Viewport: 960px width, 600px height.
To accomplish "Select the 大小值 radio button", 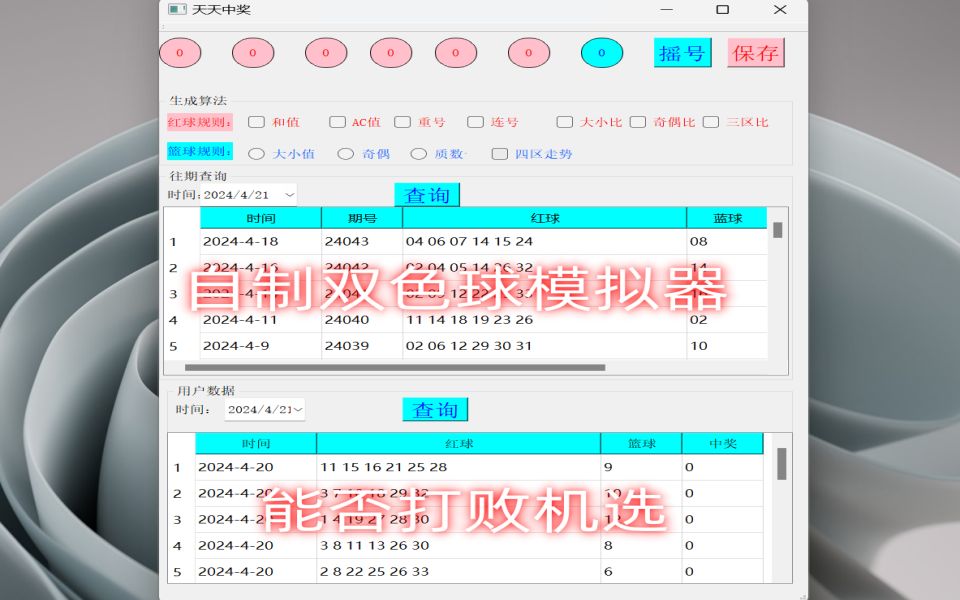I will coord(255,153).
